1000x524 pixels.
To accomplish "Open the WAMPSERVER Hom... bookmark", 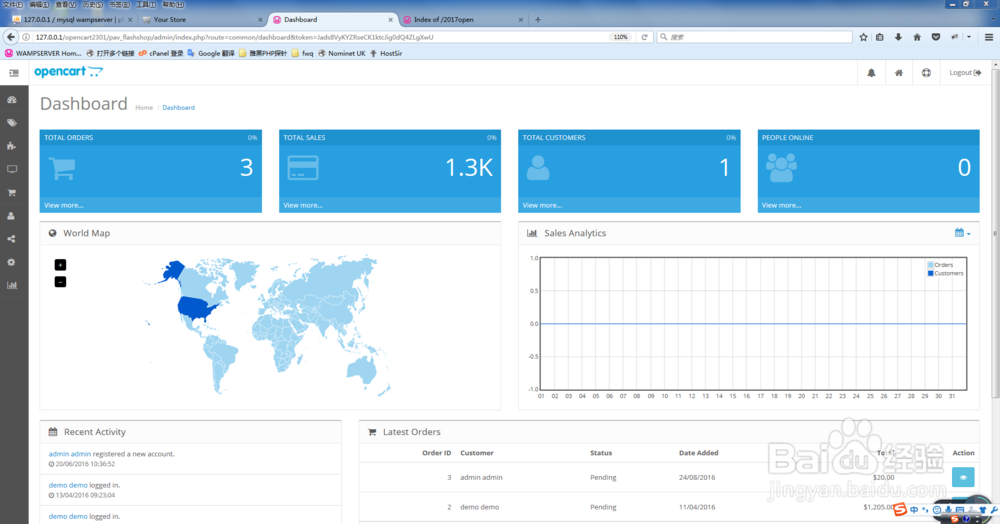I will tap(43, 54).
